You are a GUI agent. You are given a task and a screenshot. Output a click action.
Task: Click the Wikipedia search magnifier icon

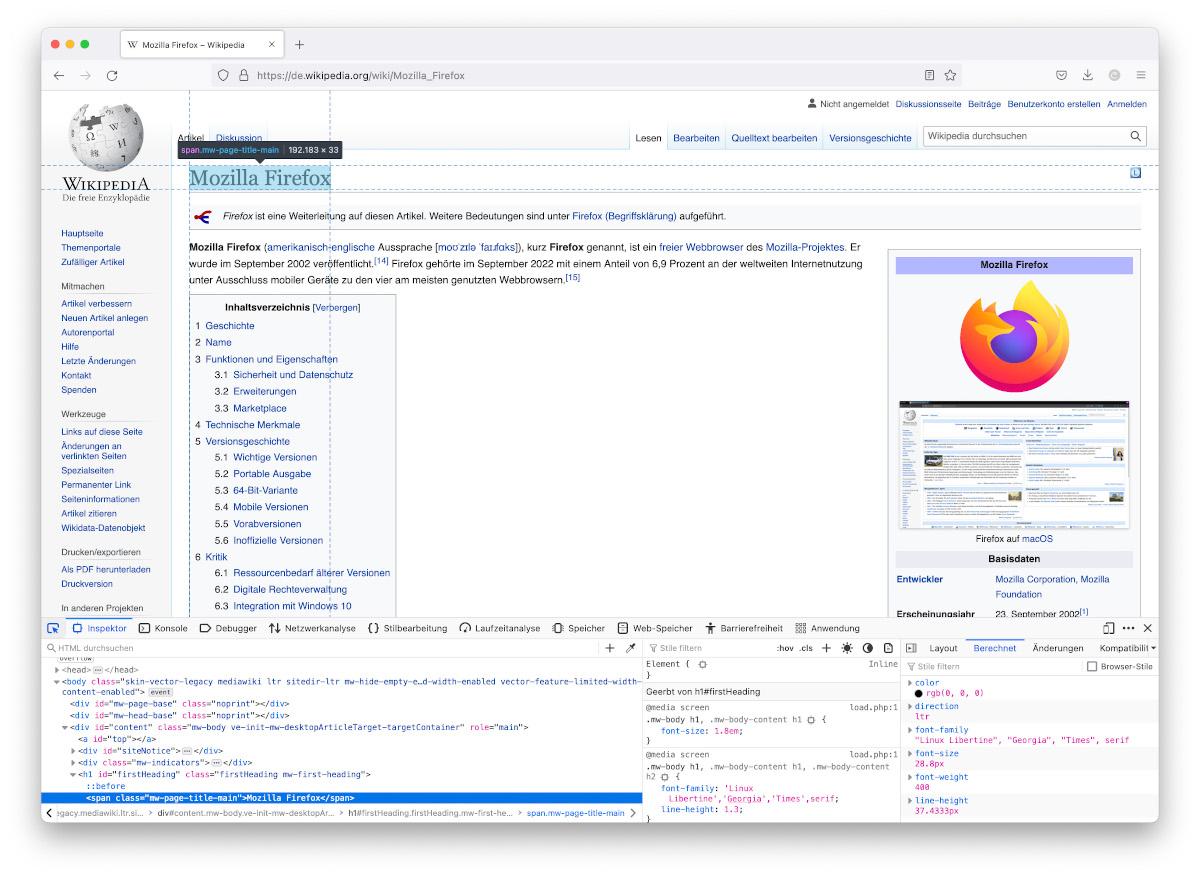pyautogui.click(x=1136, y=136)
